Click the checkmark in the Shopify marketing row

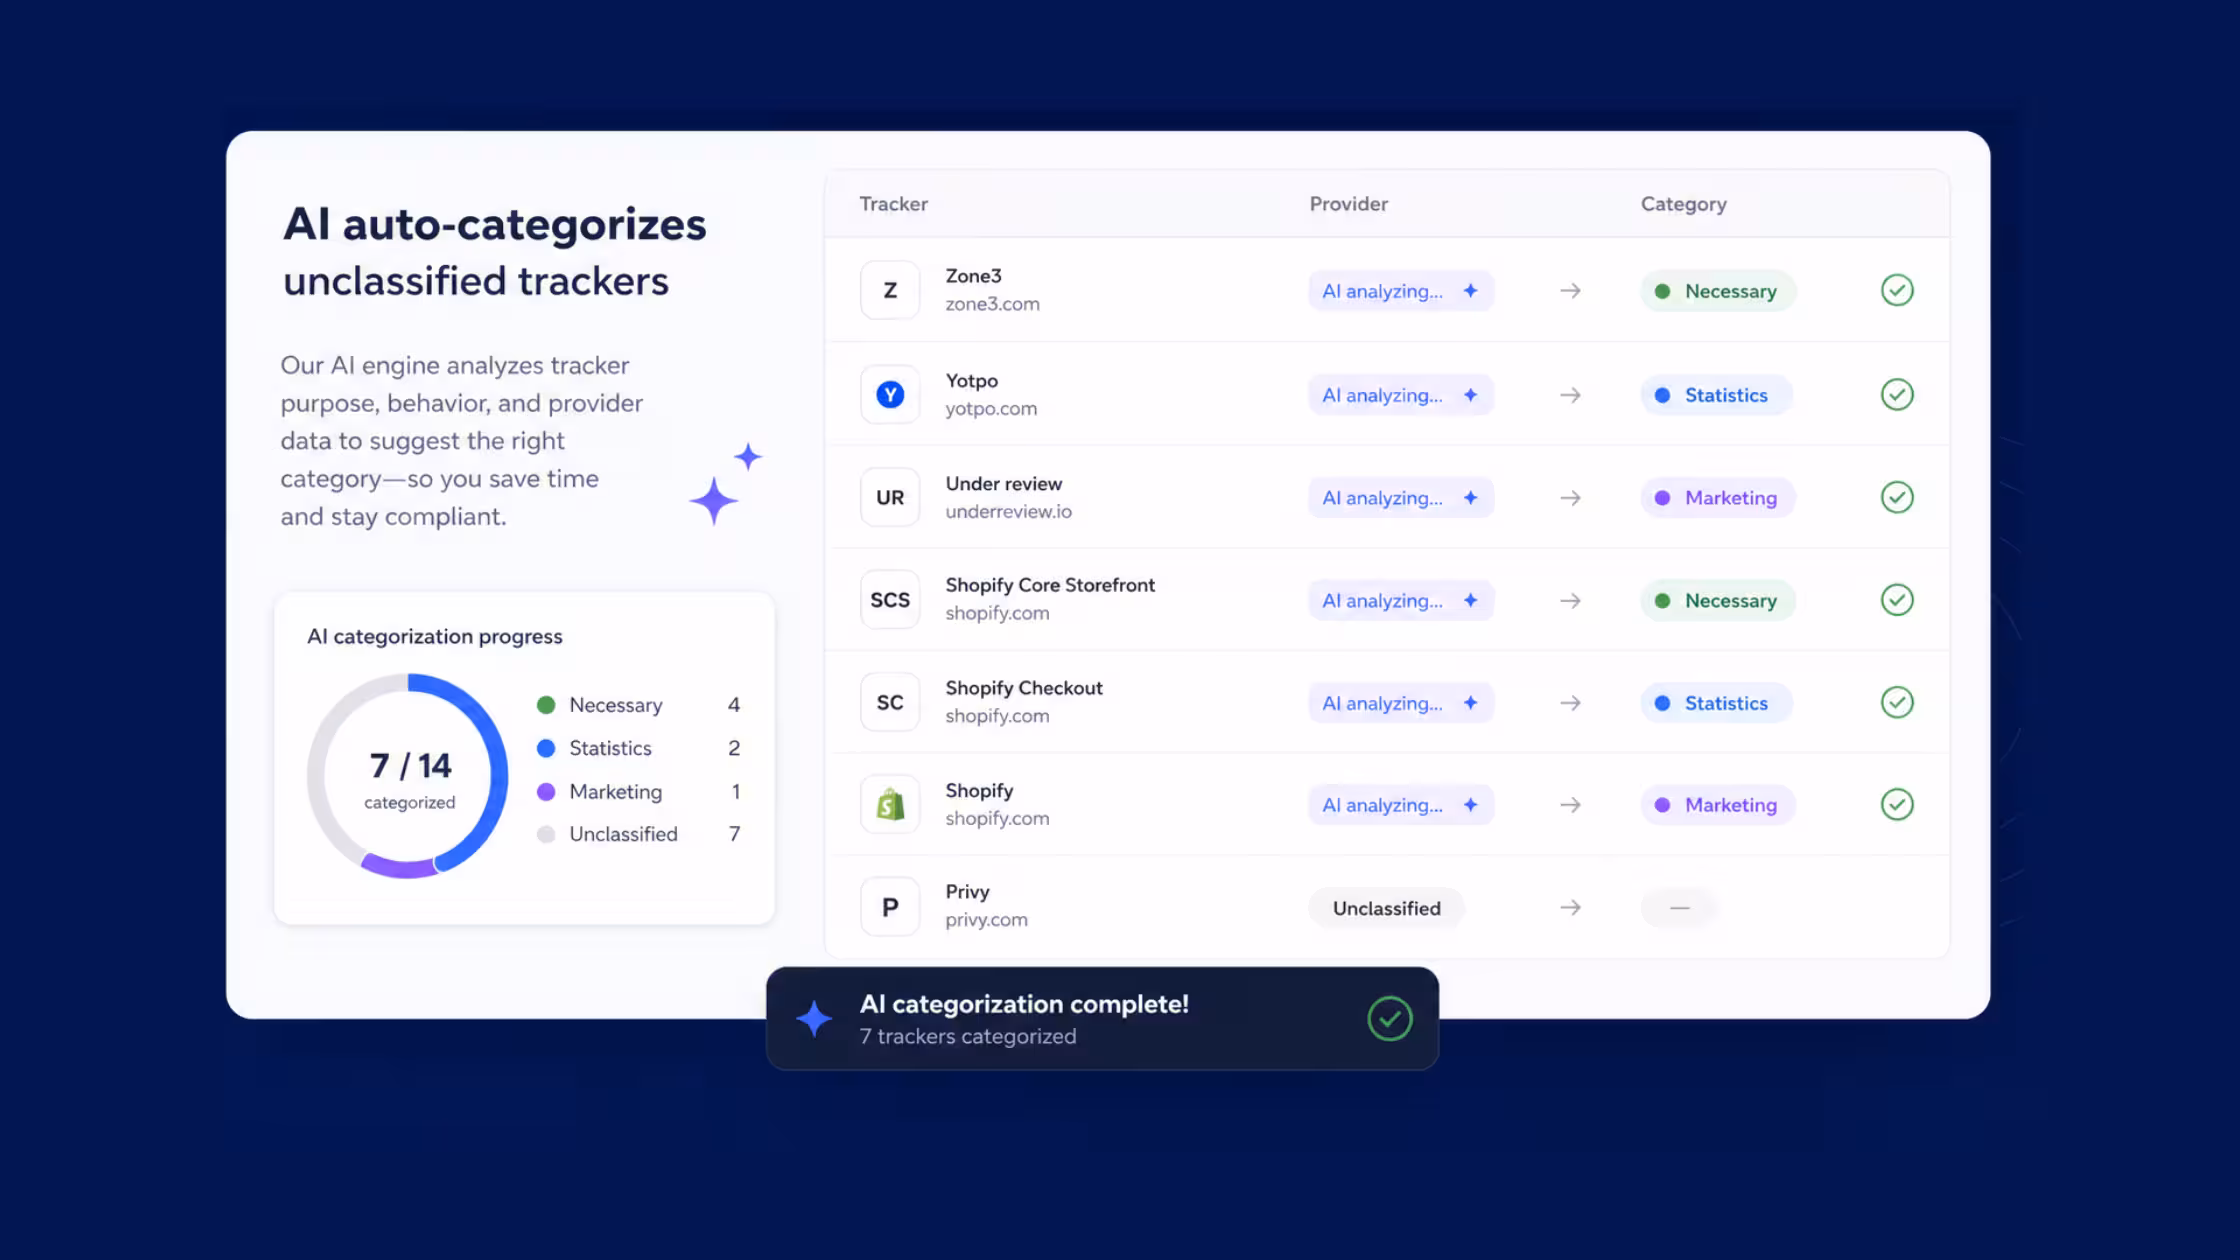tap(1897, 804)
